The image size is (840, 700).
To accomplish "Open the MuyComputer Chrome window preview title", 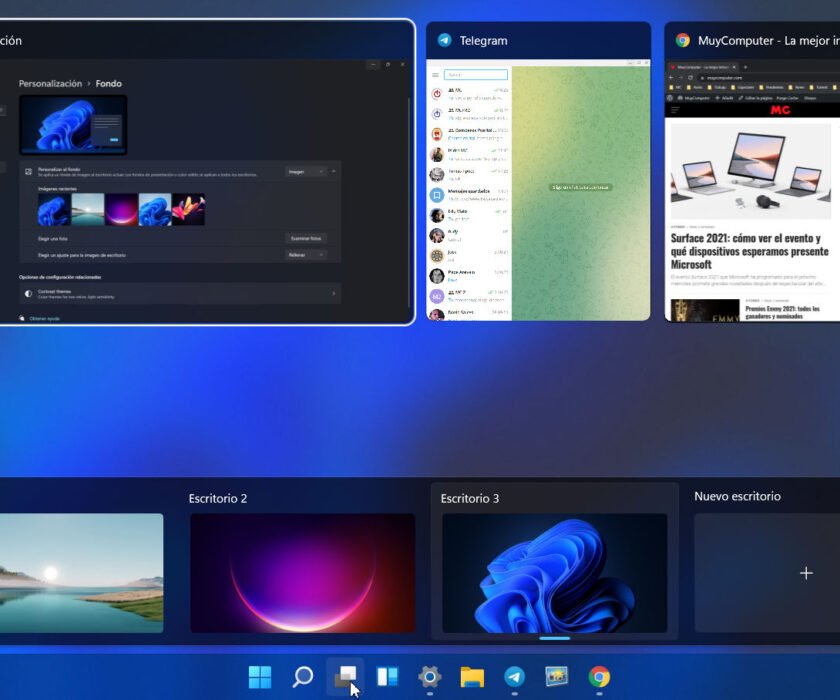I will (768, 41).
